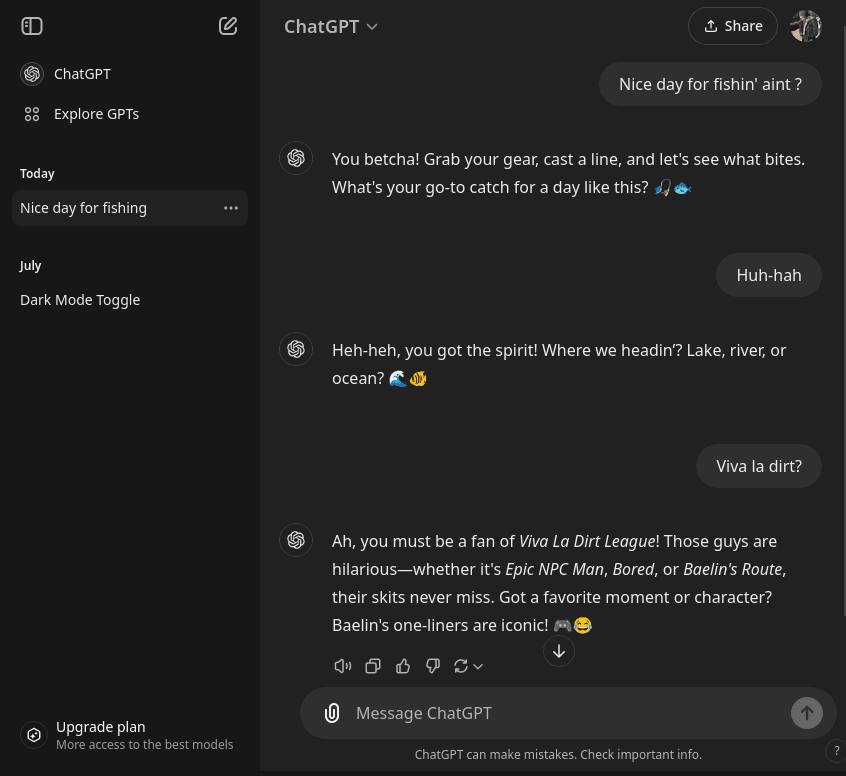Click the scroll to bottom arrow
846x776 pixels.
tap(559, 651)
